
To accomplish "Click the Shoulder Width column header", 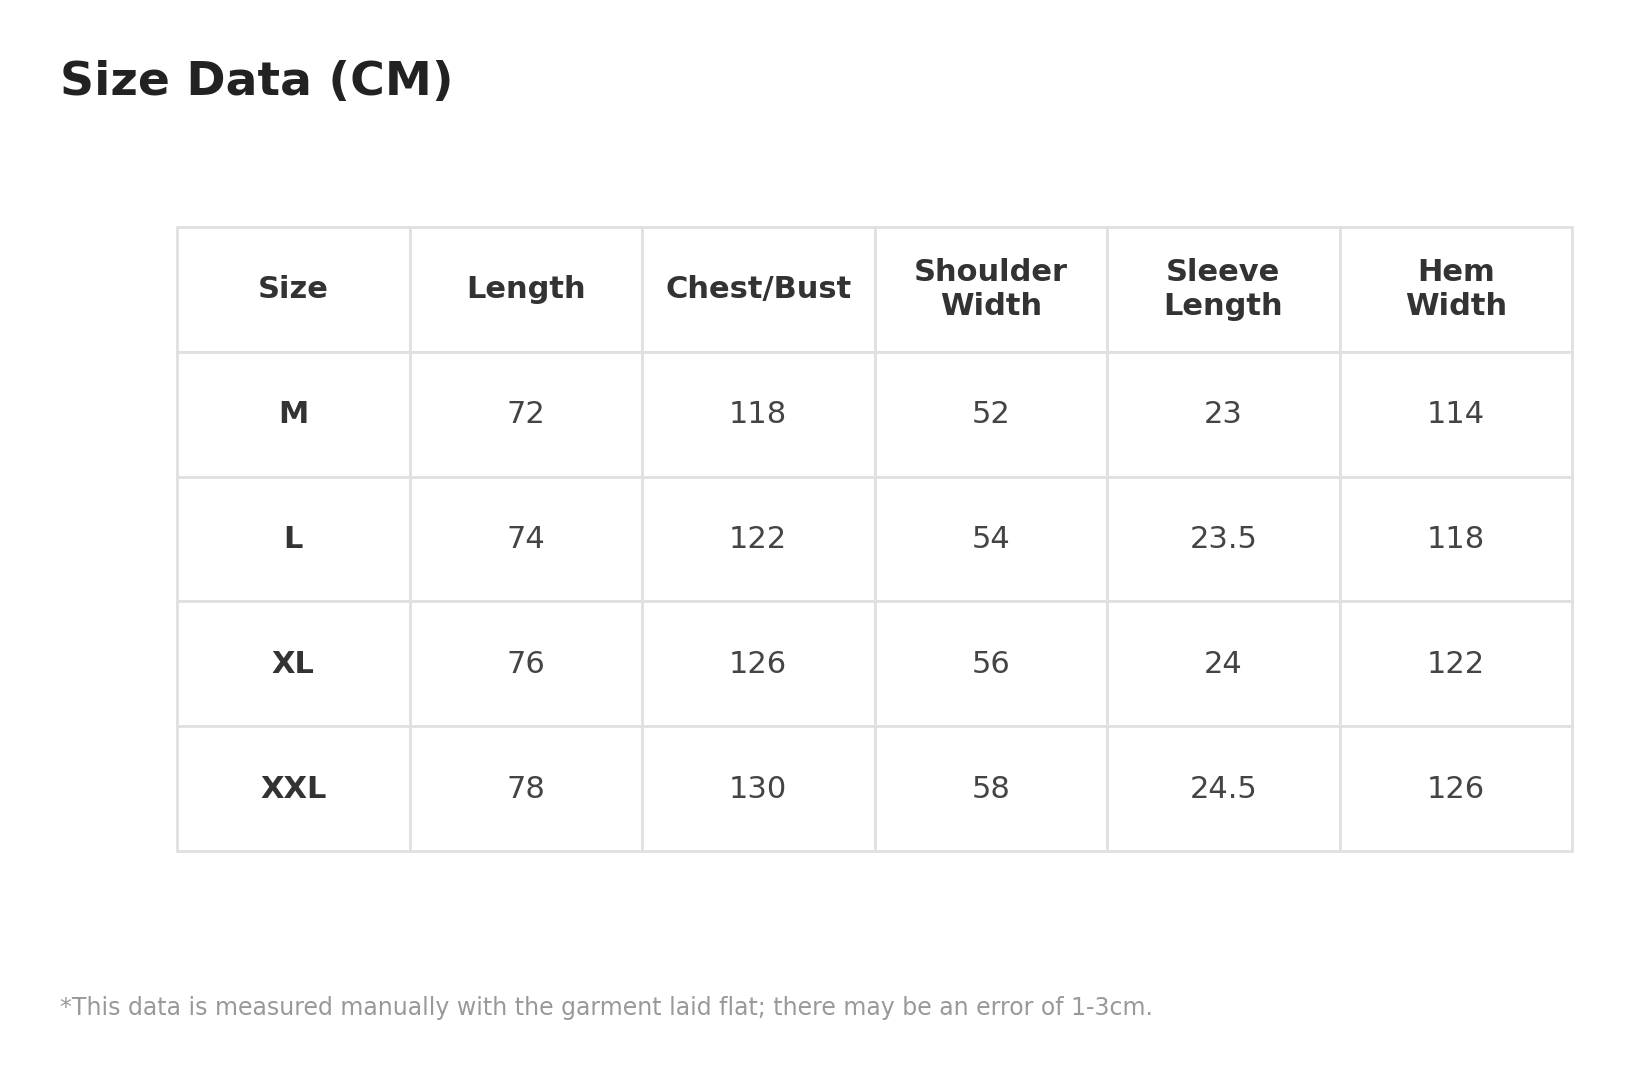I will pos(991,289).
